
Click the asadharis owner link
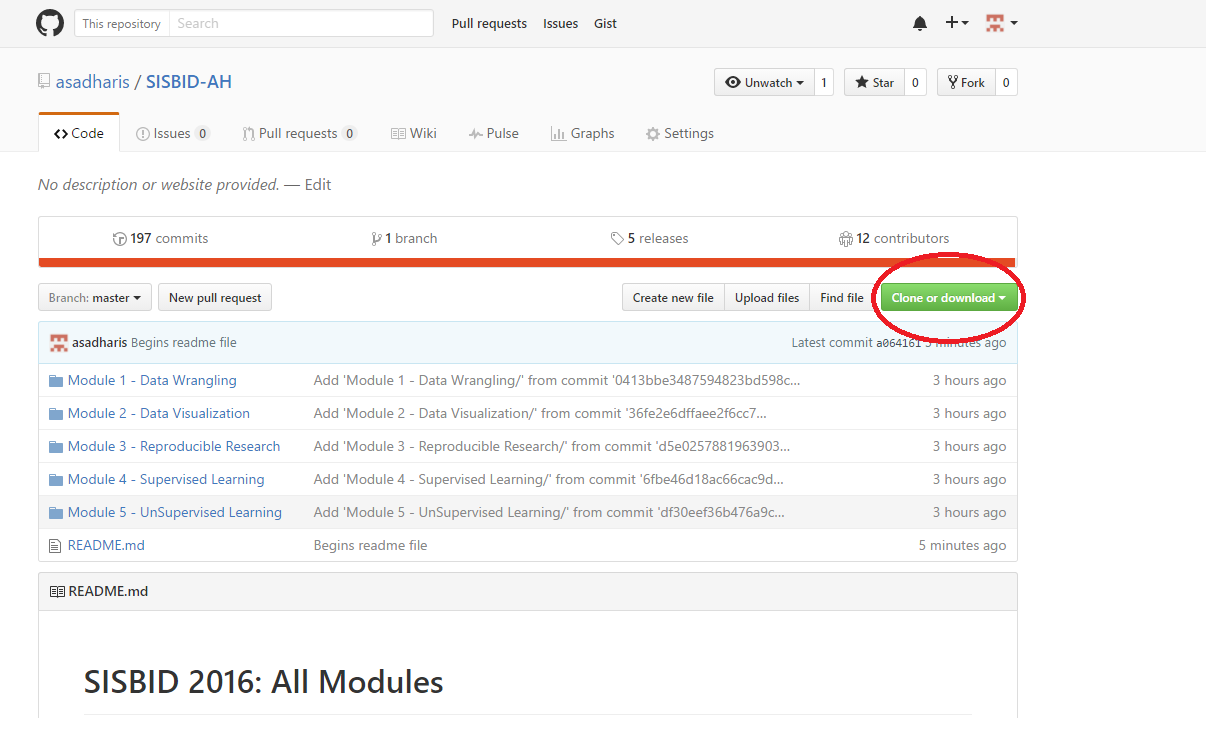pyautogui.click(x=92, y=82)
